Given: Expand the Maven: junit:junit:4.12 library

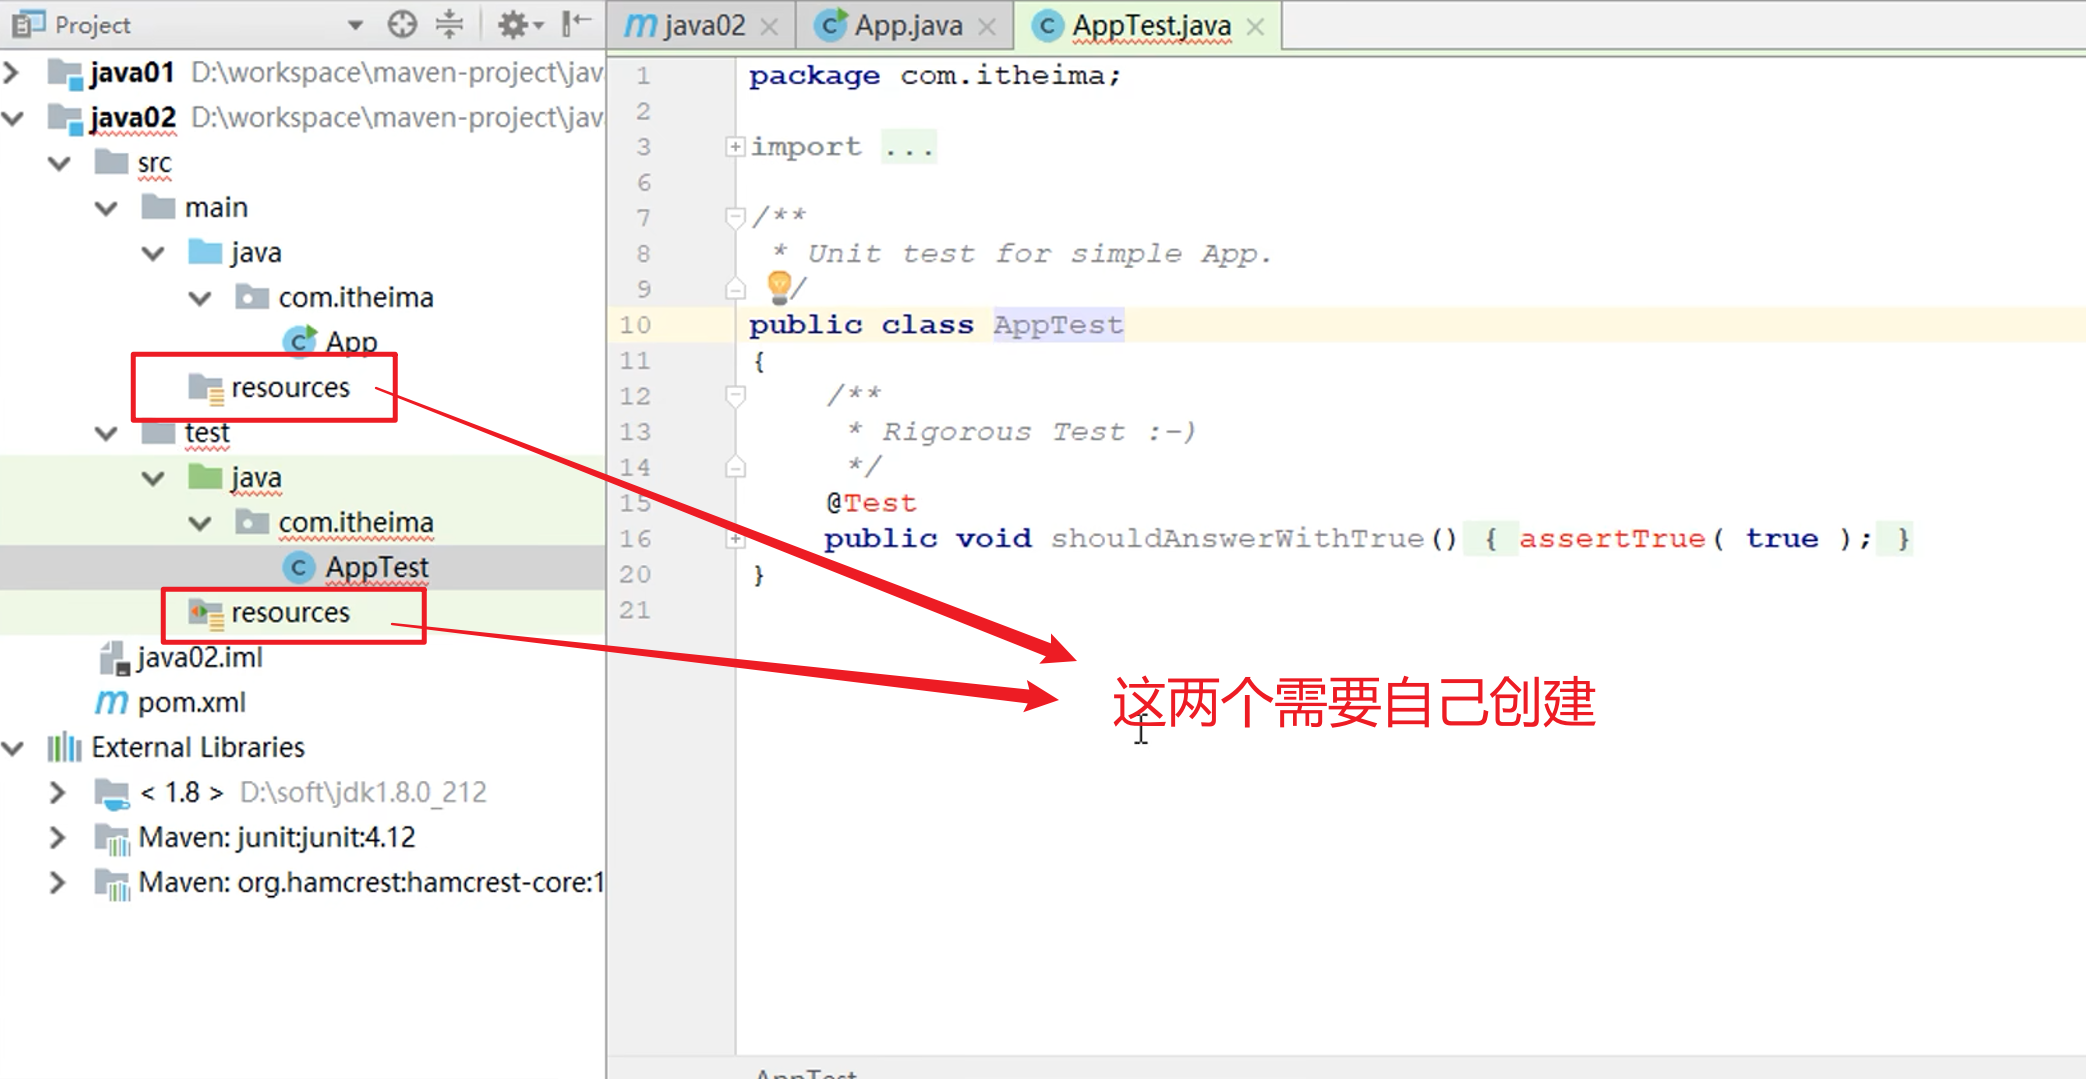Looking at the screenshot, I should pyautogui.click(x=57, y=837).
